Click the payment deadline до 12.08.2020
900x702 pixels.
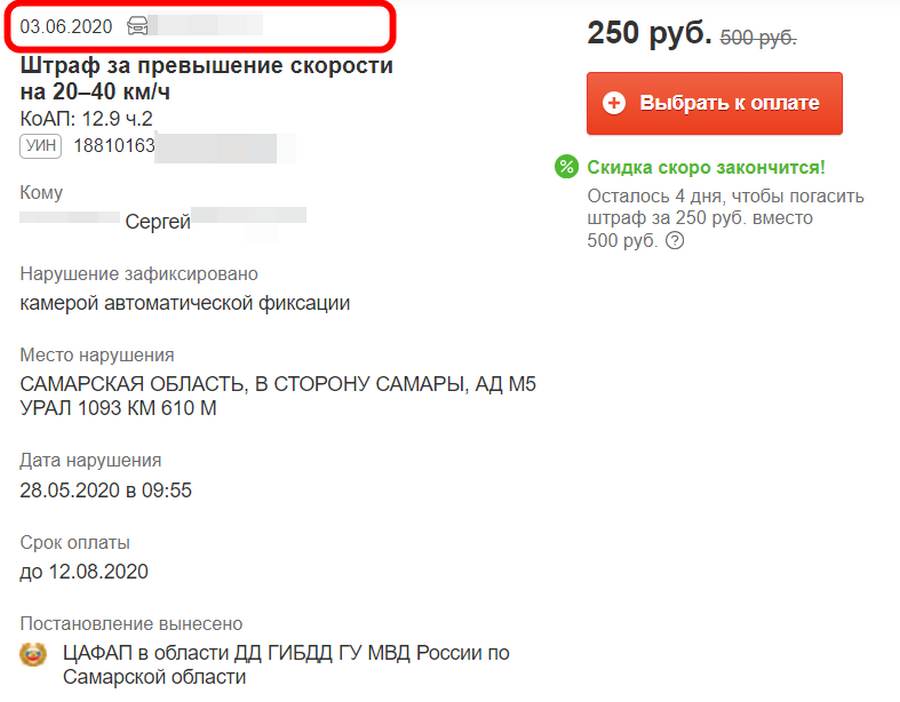[x=84, y=572]
